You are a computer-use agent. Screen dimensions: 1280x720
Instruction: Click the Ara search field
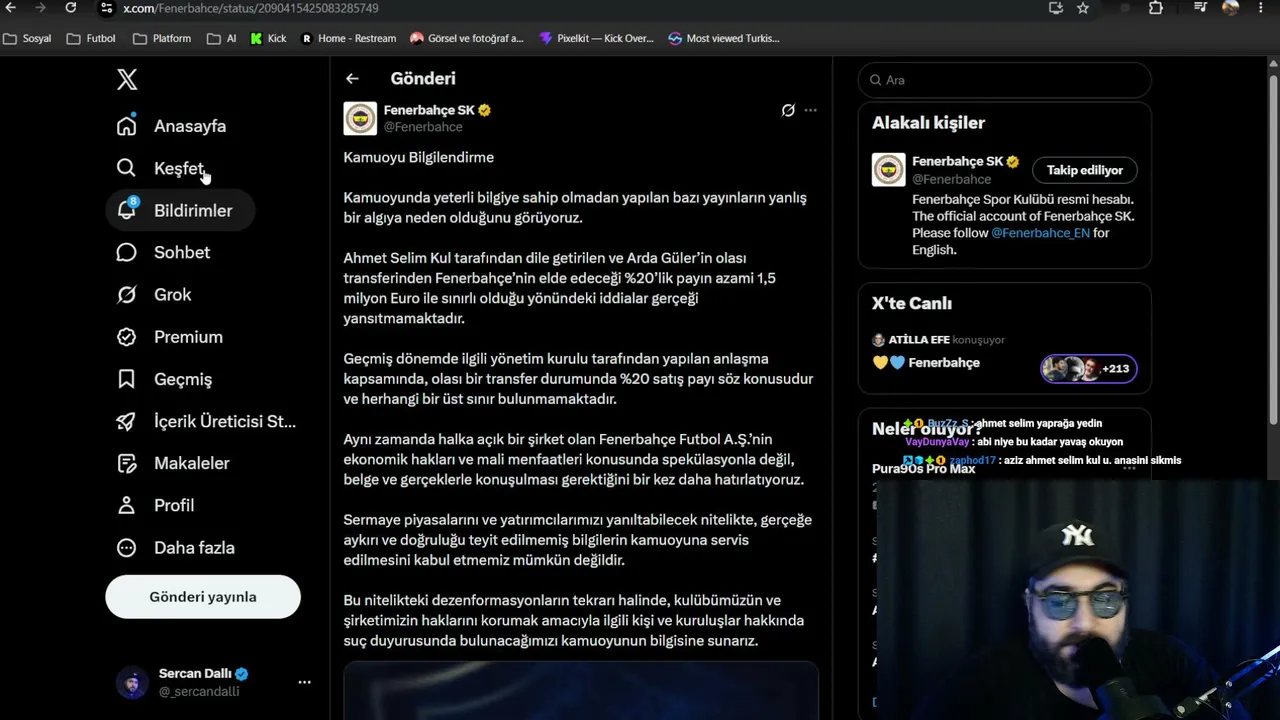(1005, 80)
